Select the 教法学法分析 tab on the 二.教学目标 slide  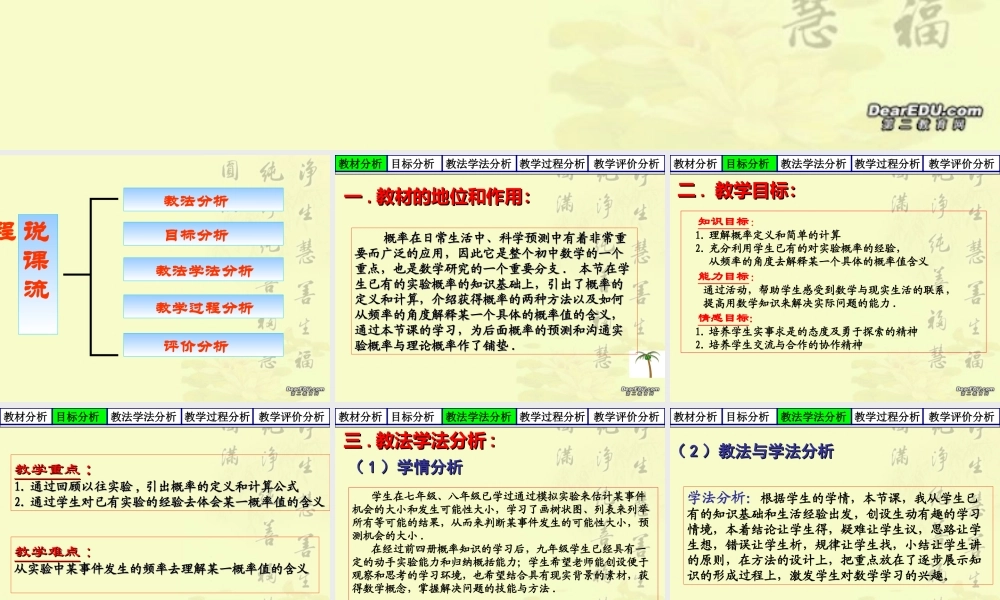click(x=814, y=164)
